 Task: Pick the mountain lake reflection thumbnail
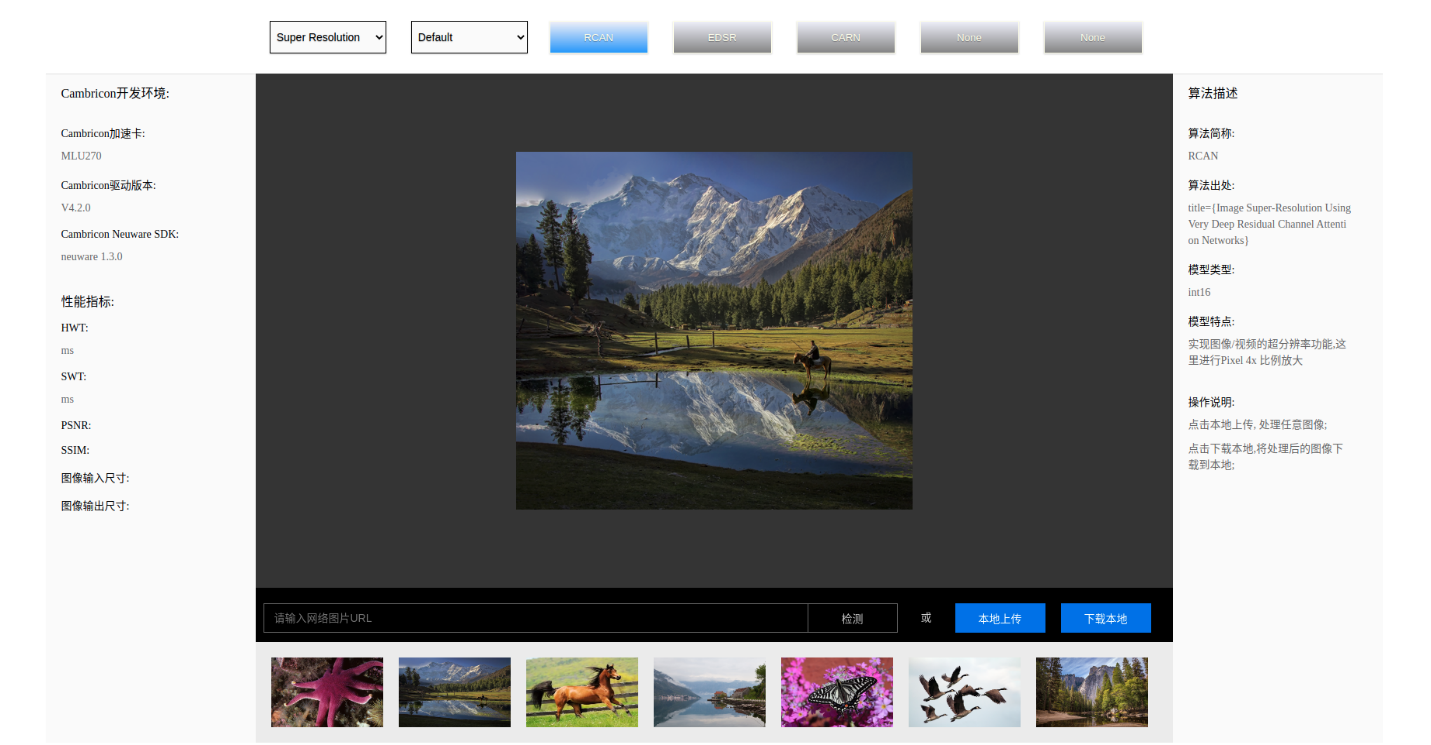coord(454,692)
